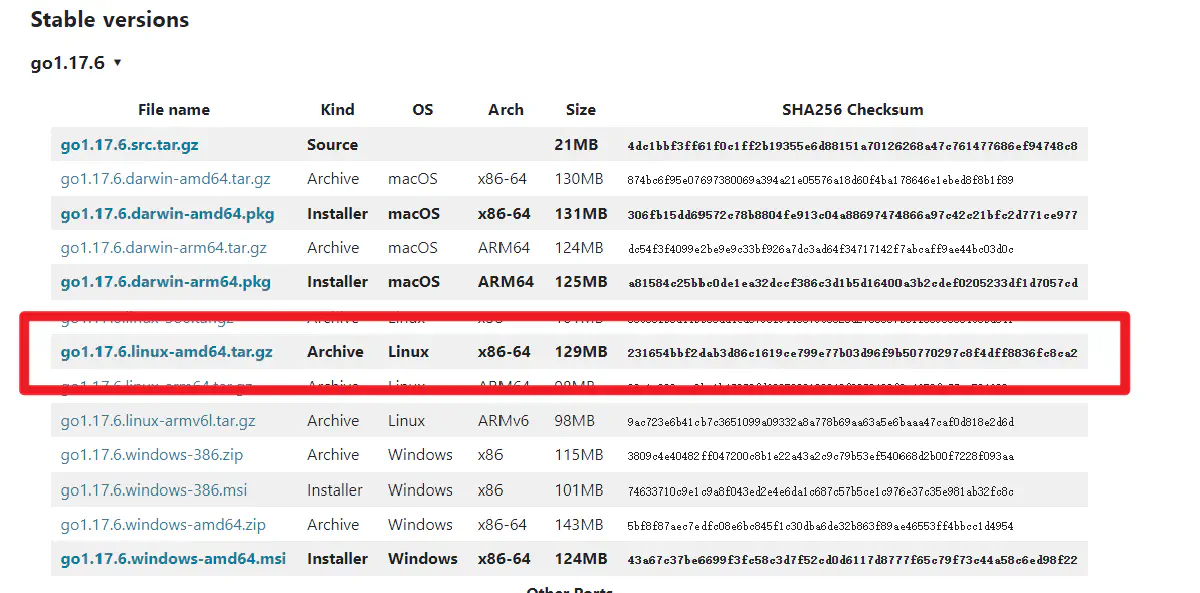Image resolution: width=1200 pixels, height=593 pixels.
Task: Get the go1.17.6.windows-amd64.msi installer
Action: pos(173,559)
